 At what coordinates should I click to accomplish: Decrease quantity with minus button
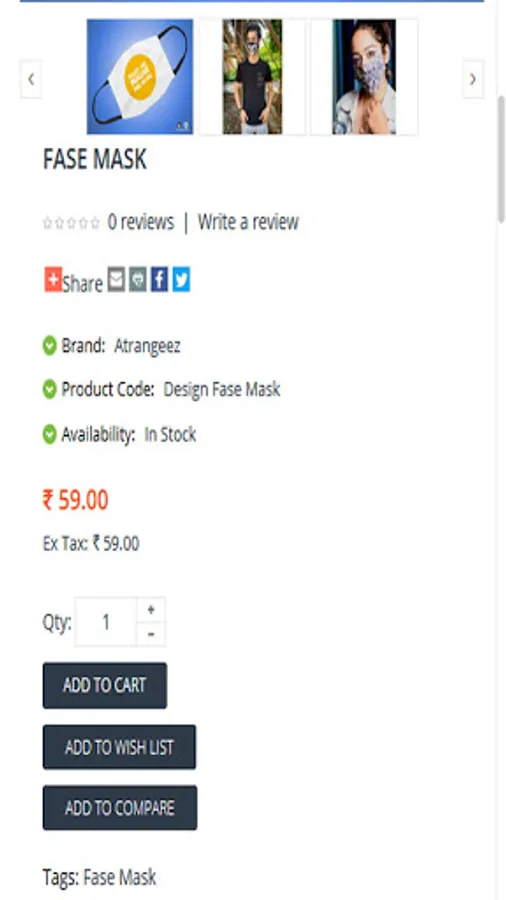click(151, 634)
